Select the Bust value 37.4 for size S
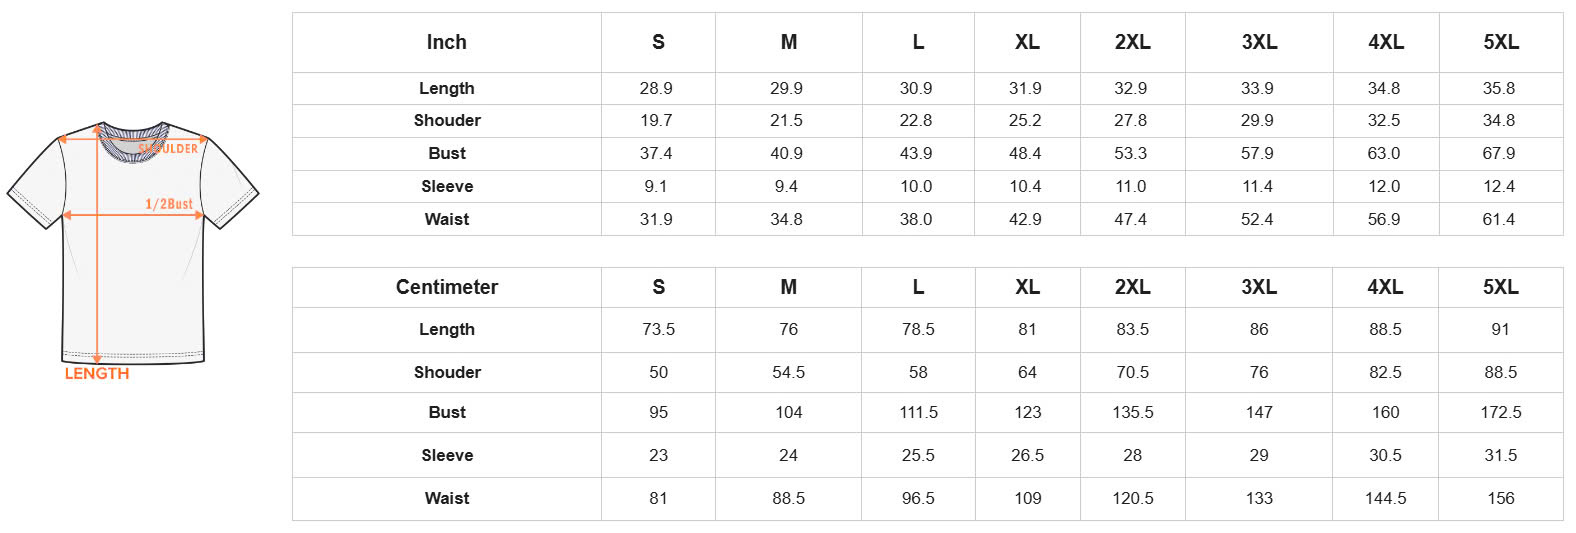Viewport: 1576px width, 533px height. [x=656, y=153]
